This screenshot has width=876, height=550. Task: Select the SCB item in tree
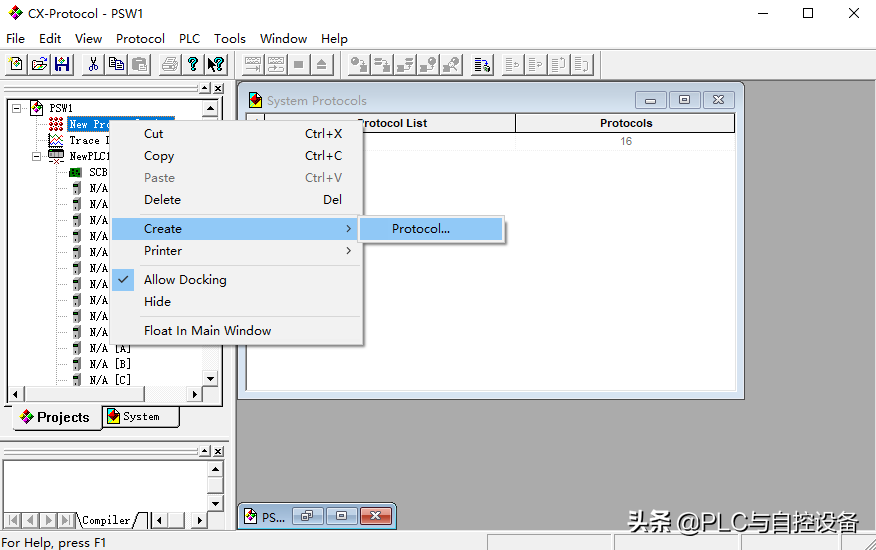[98, 172]
